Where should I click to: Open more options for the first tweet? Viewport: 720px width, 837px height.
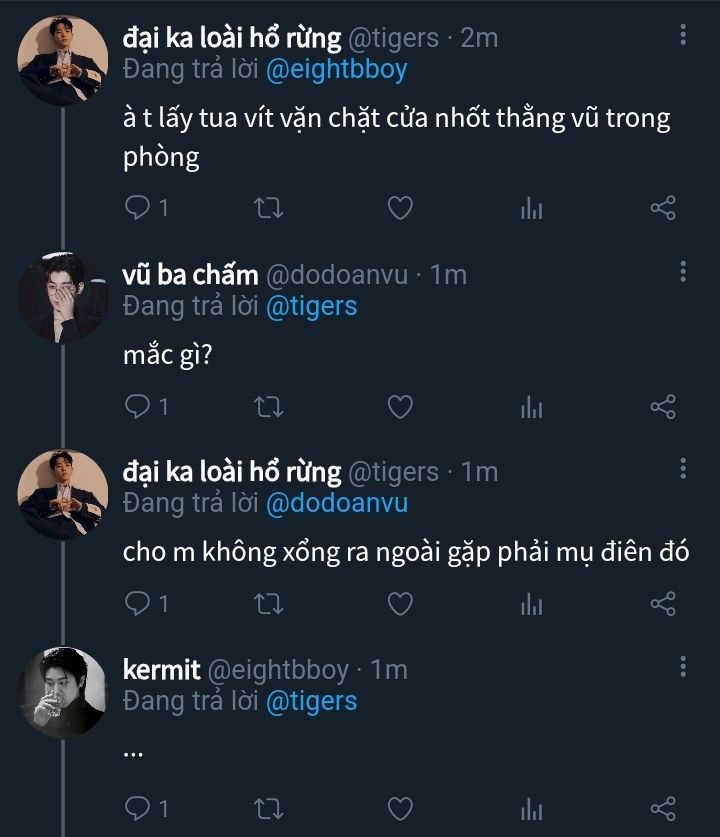683,36
